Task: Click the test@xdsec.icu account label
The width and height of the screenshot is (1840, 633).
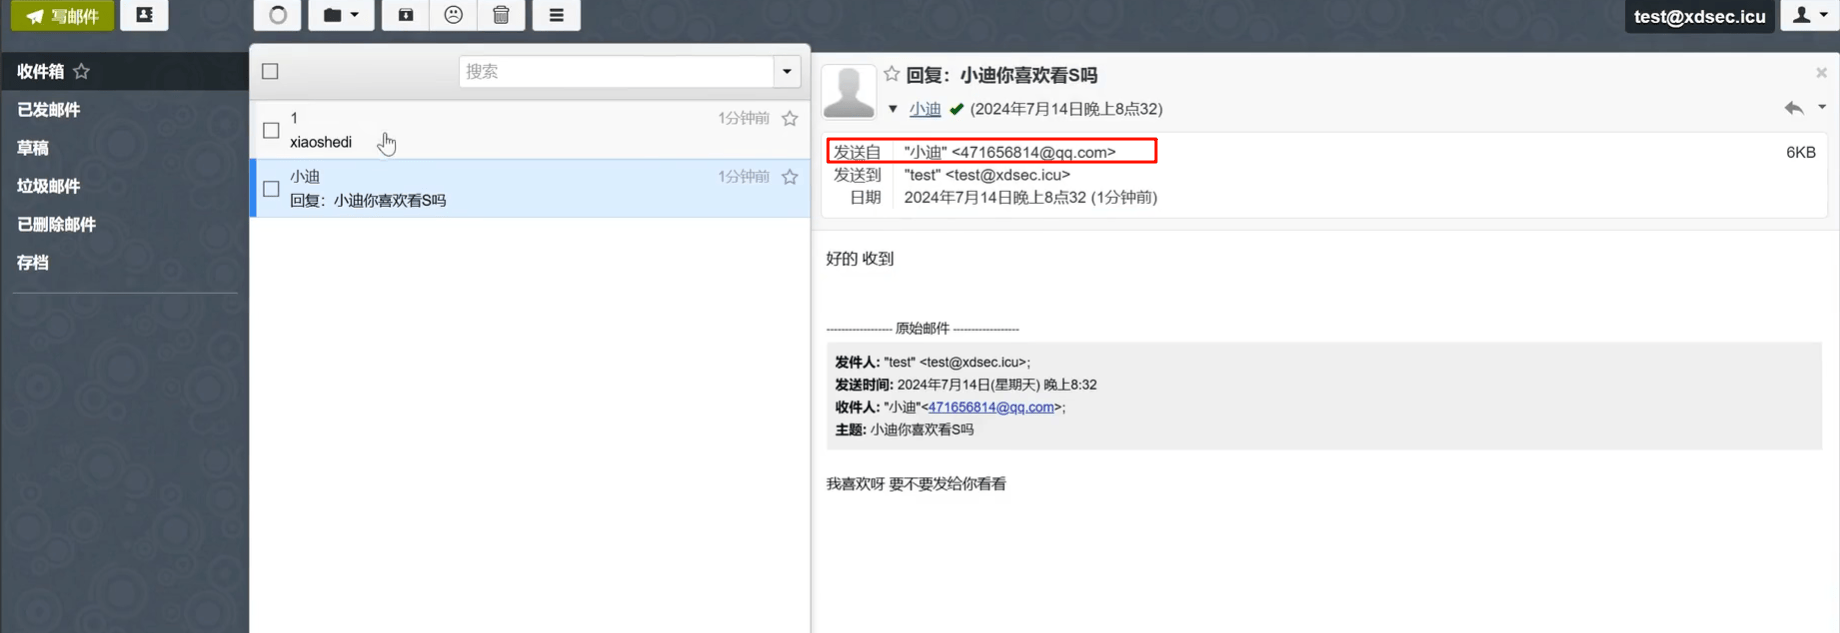Action: 1699,16
